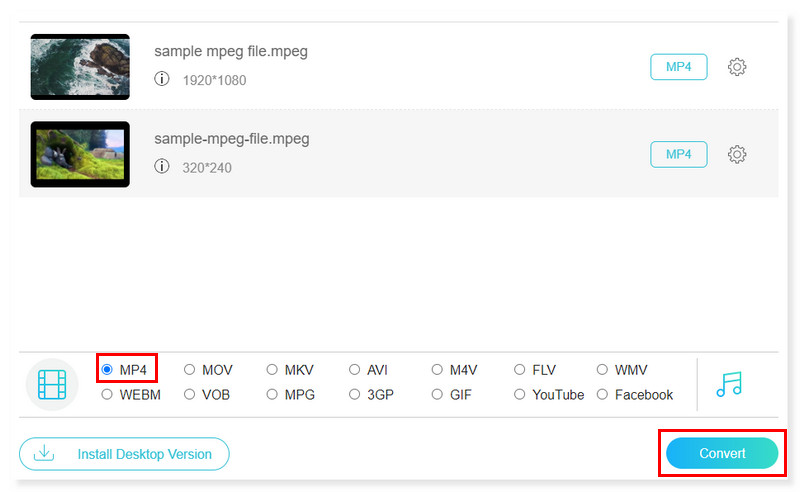Viewport: 800px width, 492px height.
Task: Open MP4 format badge for first file
Action: tap(678, 67)
